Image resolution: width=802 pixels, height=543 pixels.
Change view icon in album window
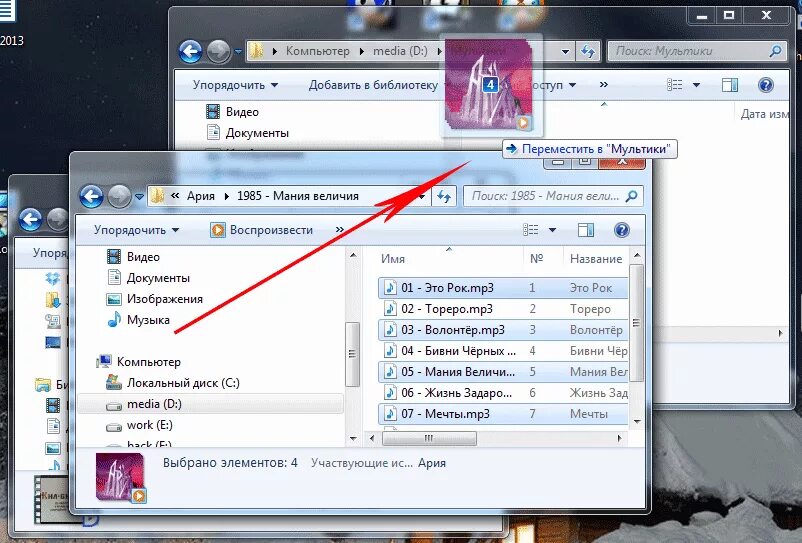point(530,230)
